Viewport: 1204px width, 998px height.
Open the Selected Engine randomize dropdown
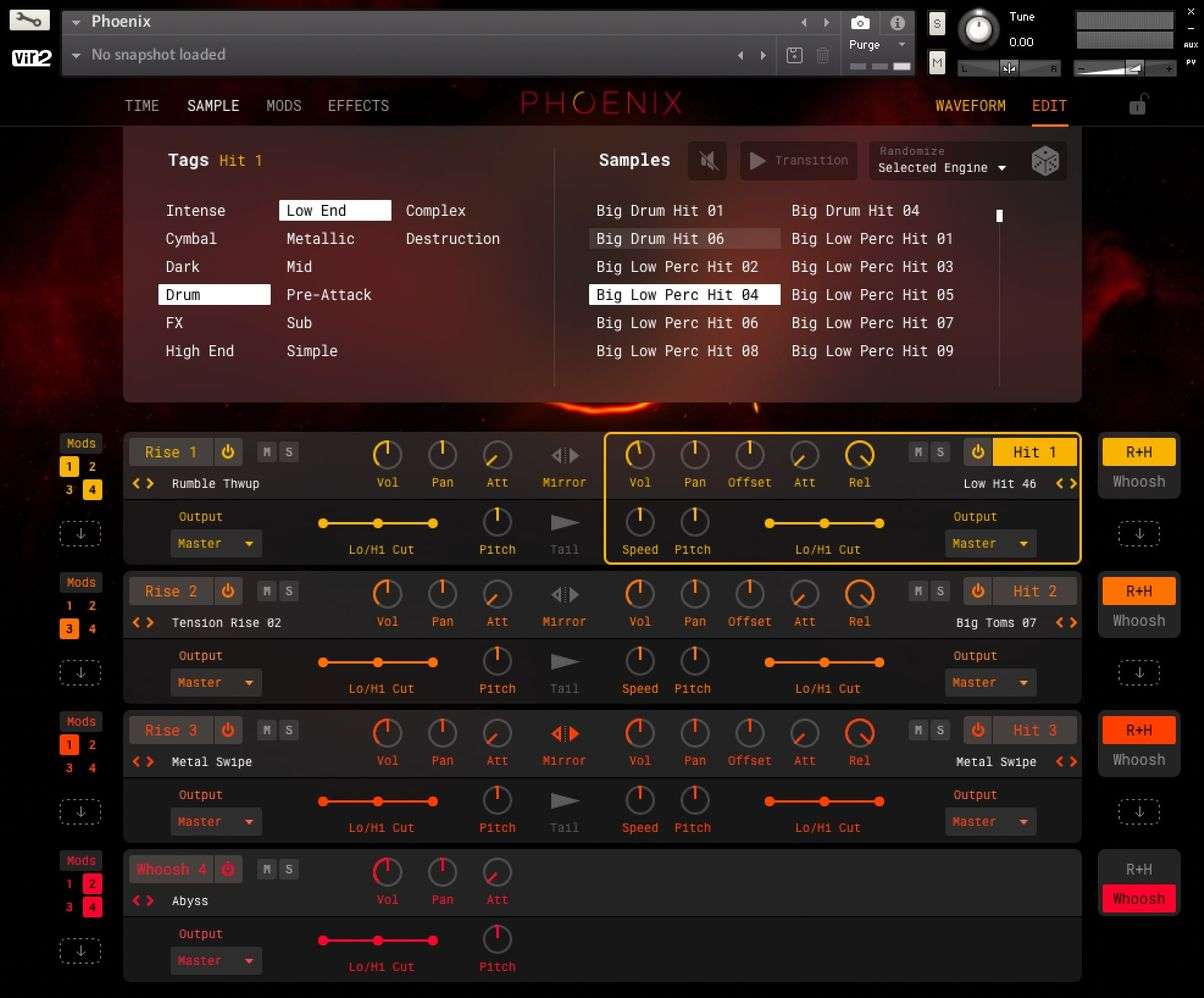938,168
